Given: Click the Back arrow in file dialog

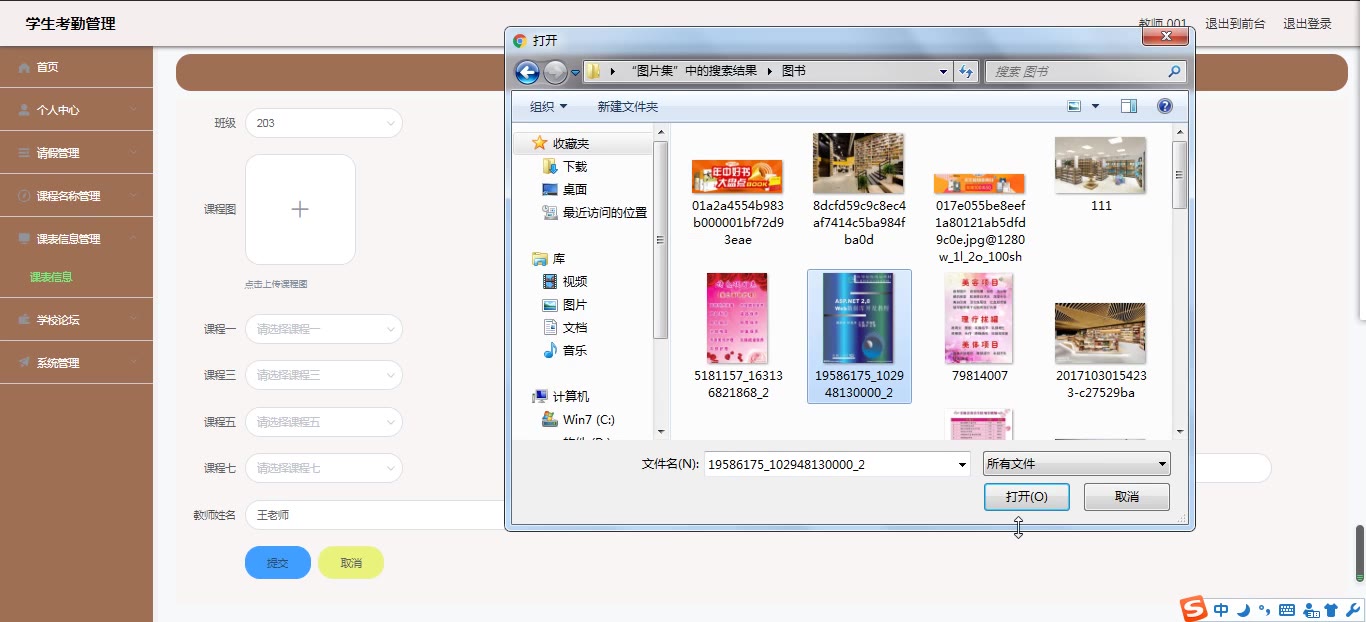Looking at the screenshot, I should tap(527, 72).
